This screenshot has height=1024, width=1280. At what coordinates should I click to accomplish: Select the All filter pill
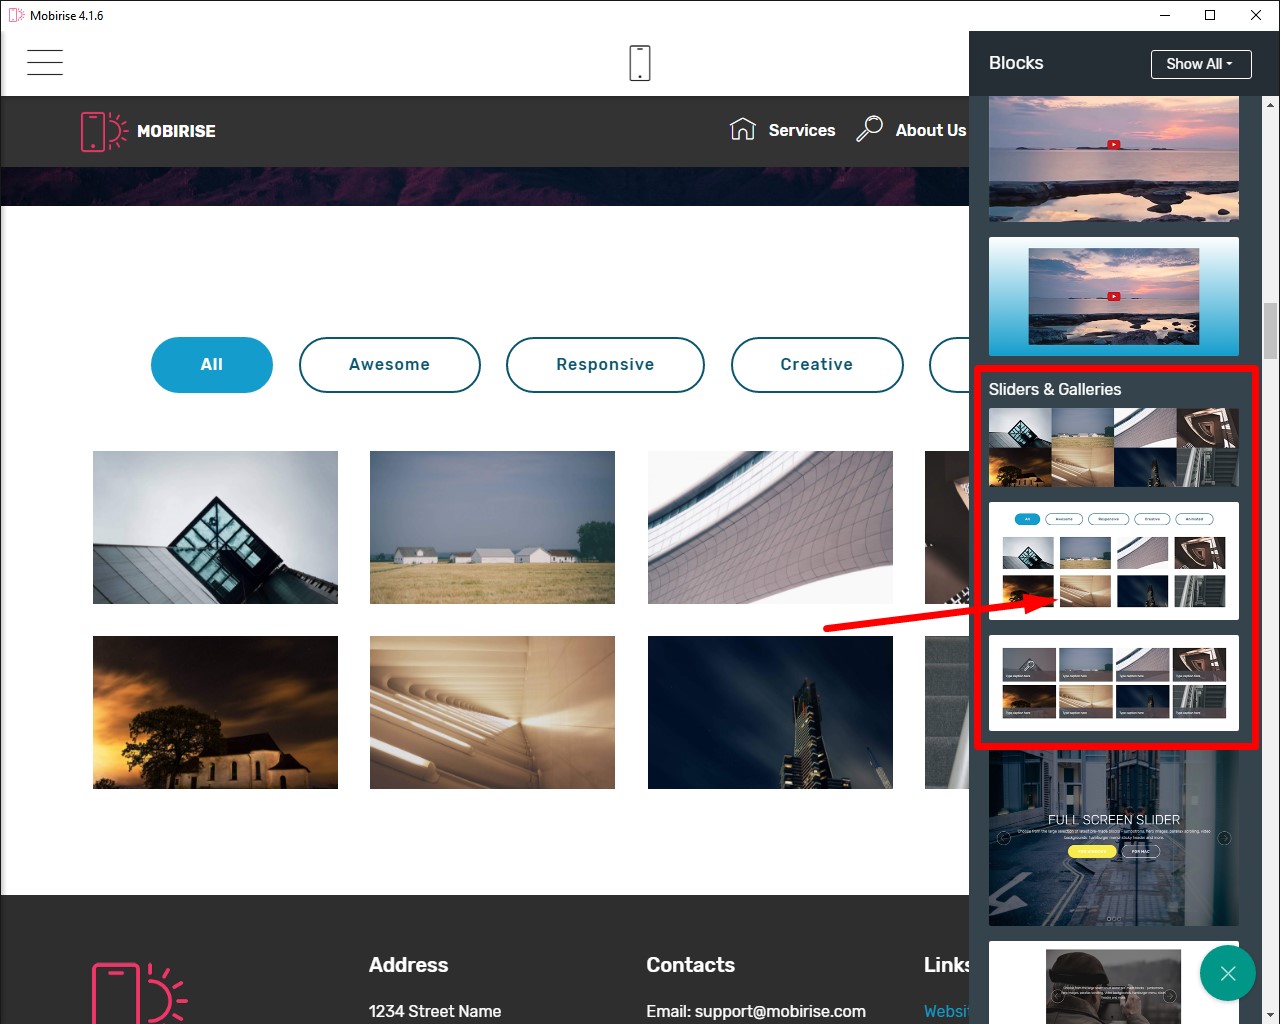point(211,364)
